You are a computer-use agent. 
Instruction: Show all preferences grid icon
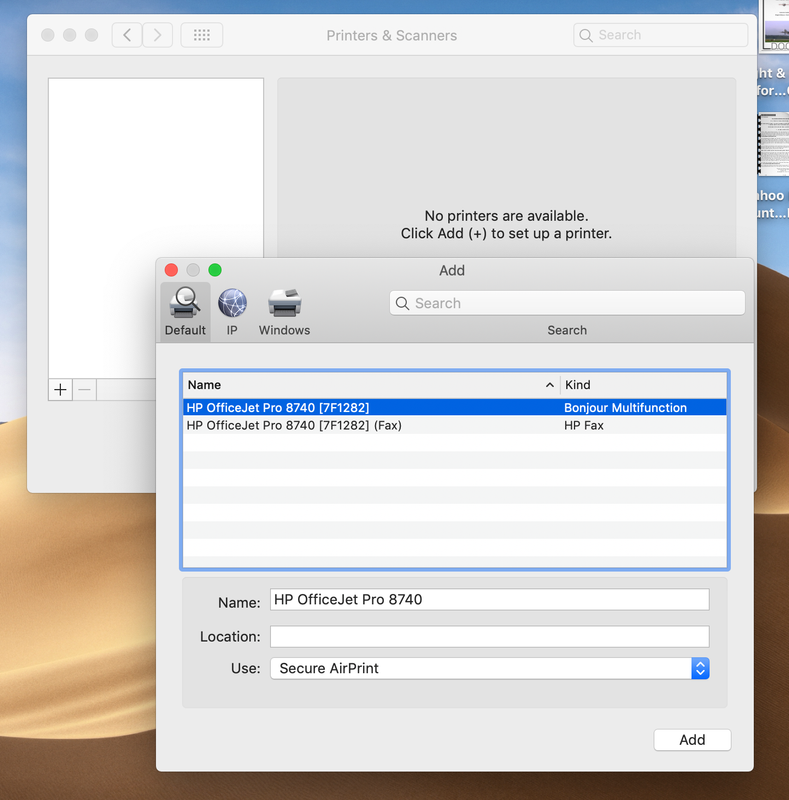pos(201,35)
